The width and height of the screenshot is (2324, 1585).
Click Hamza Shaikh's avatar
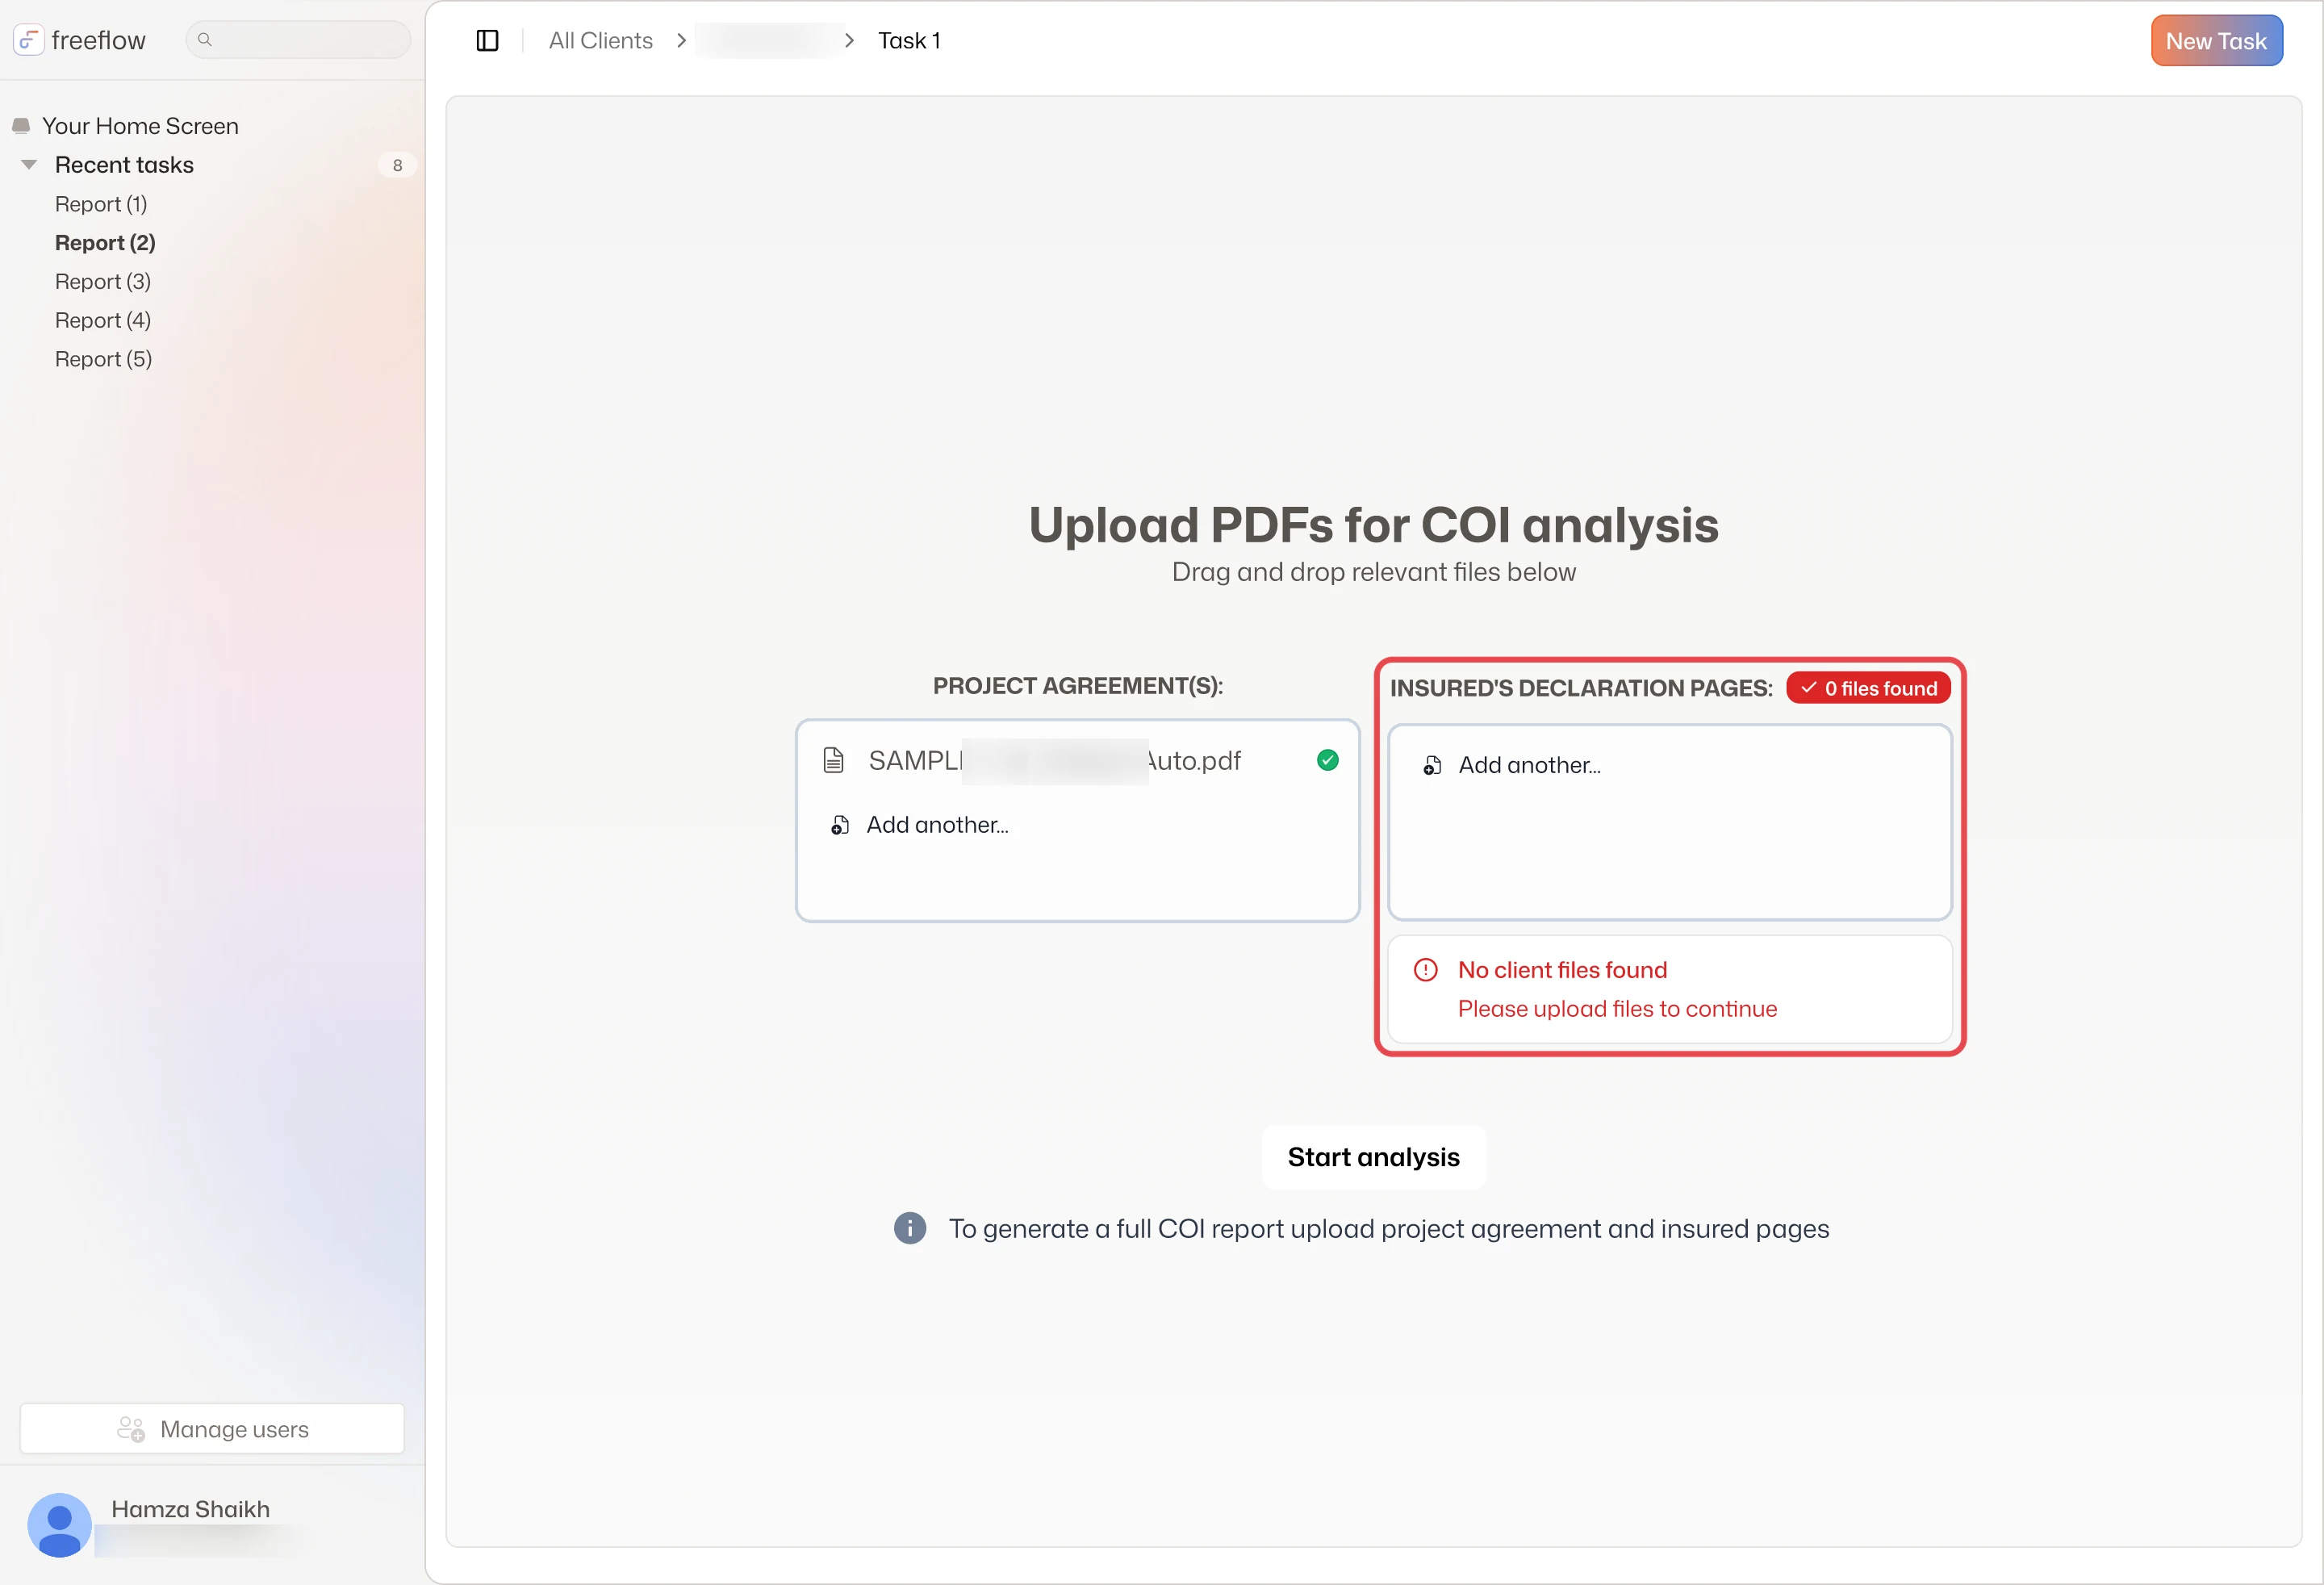click(59, 1525)
